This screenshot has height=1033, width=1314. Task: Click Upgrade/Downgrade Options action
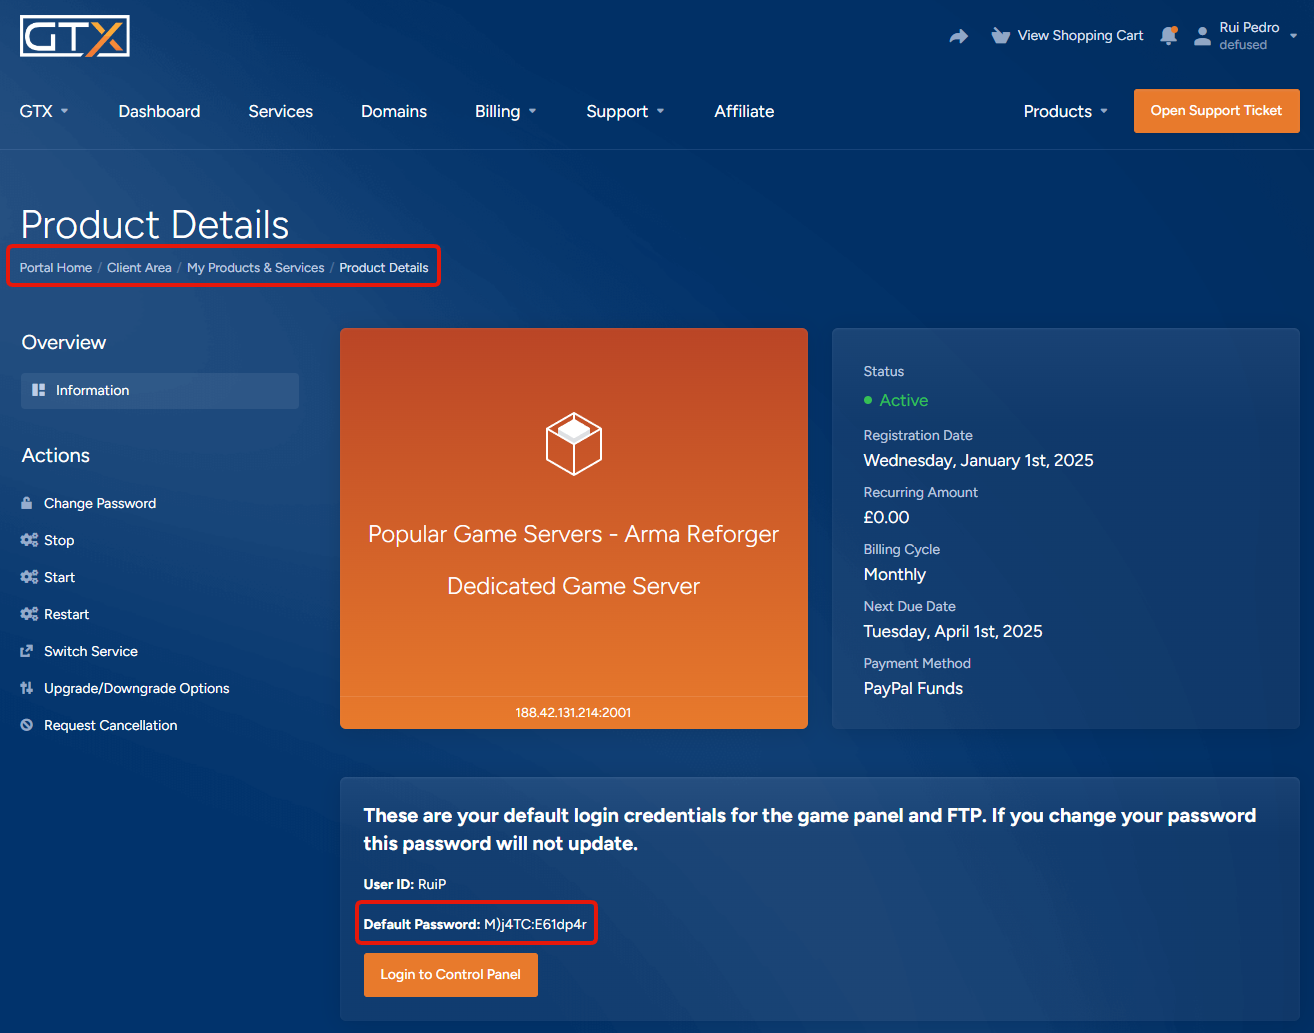tap(137, 688)
